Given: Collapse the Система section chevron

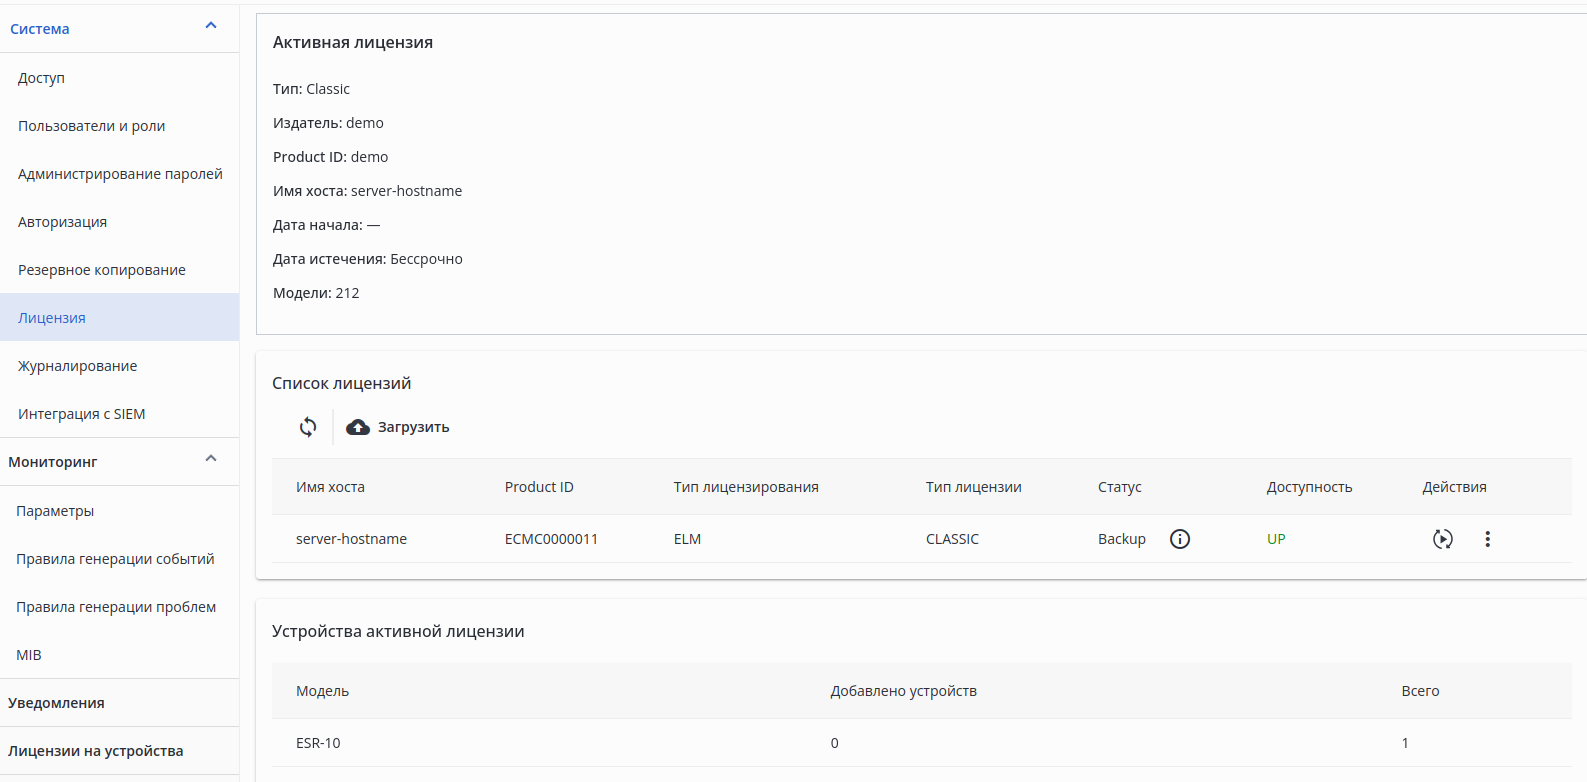Looking at the screenshot, I should pyautogui.click(x=211, y=26).
